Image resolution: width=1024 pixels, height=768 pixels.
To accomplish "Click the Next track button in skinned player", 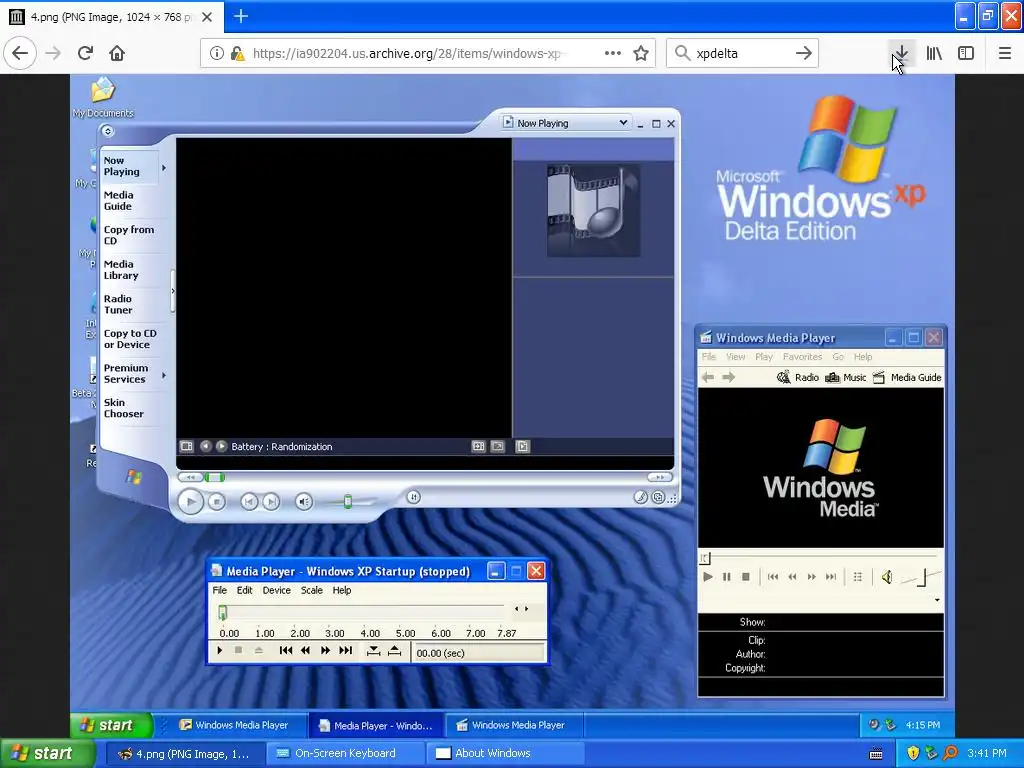I will [271, 502].
